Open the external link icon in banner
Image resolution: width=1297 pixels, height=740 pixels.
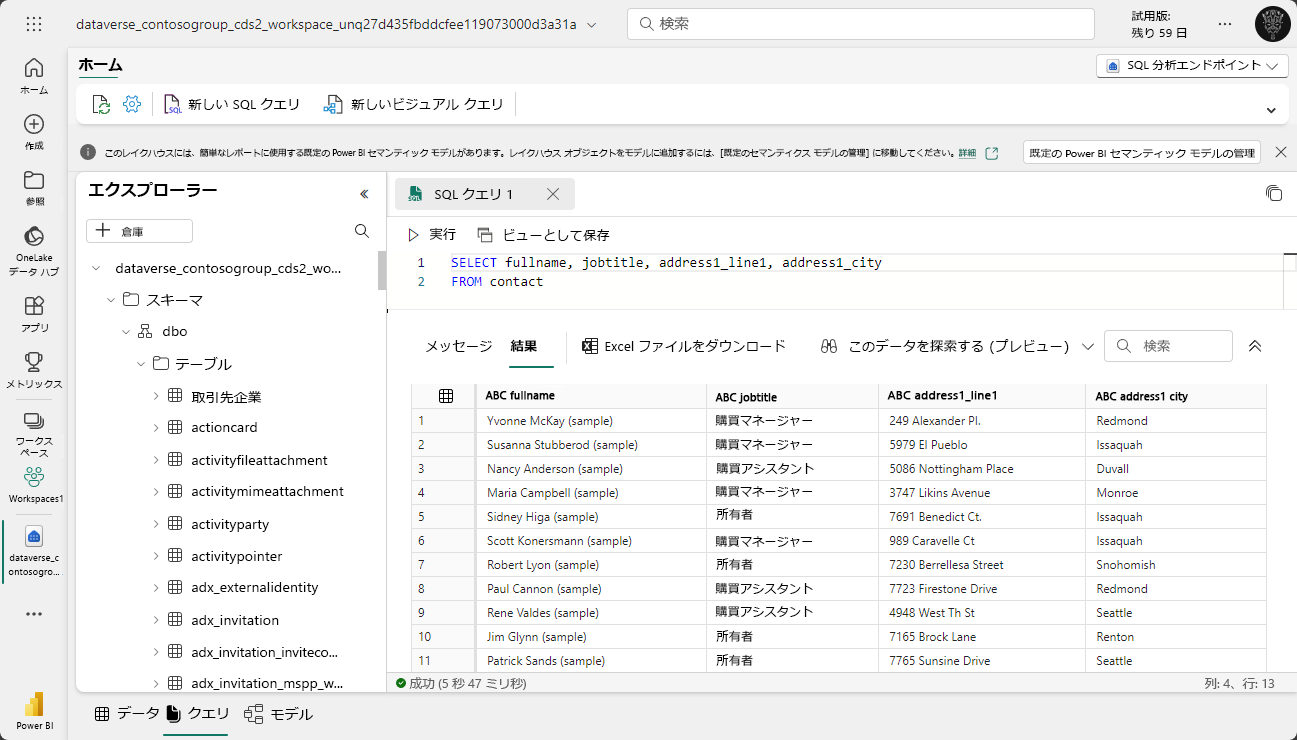point(992,153)
